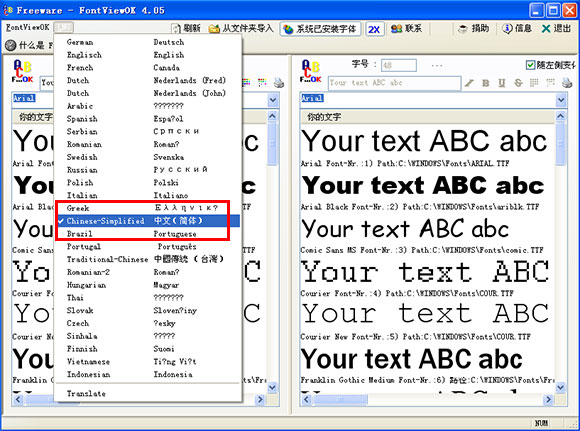The image size is (580, 431).
Task: Select Romanian-2 language entry
Action: point(148,272)
